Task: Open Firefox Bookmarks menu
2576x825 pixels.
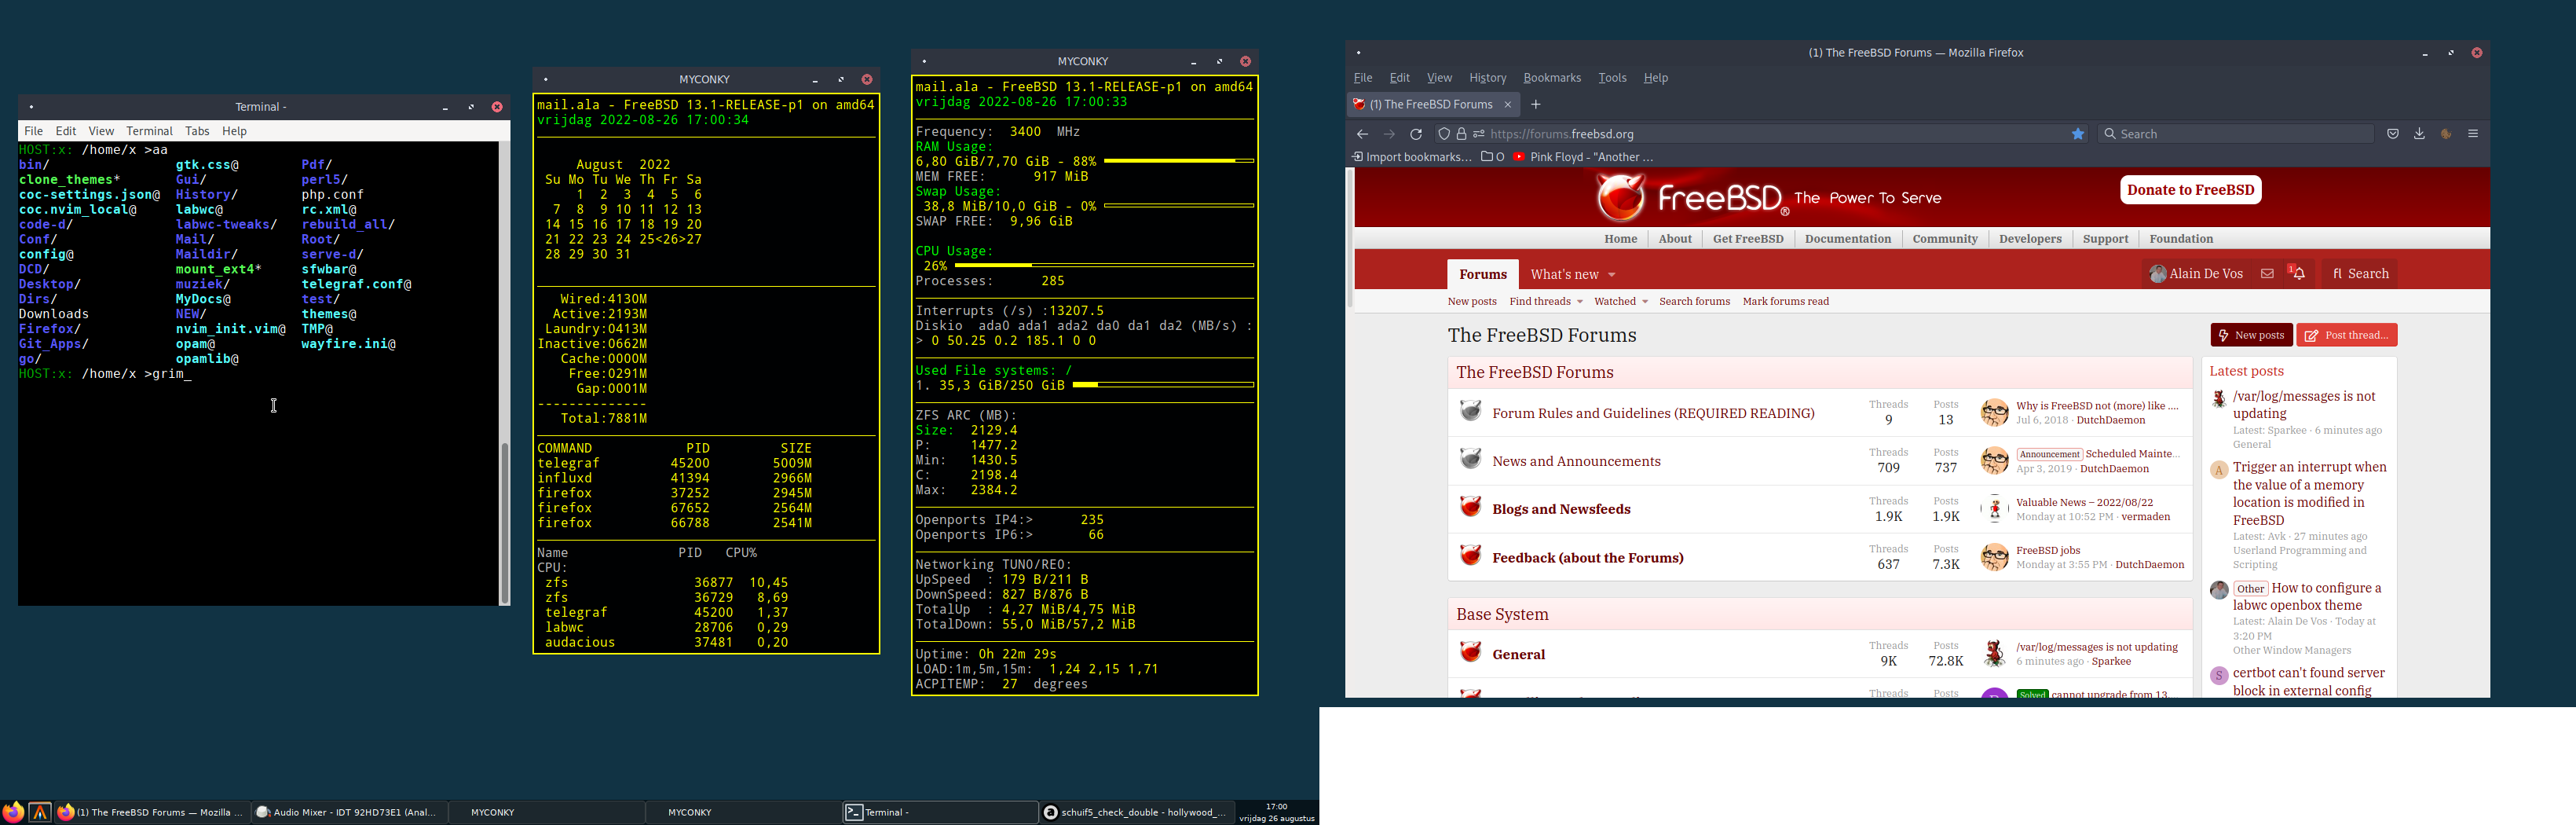Action: click(x=1552, y=78)
